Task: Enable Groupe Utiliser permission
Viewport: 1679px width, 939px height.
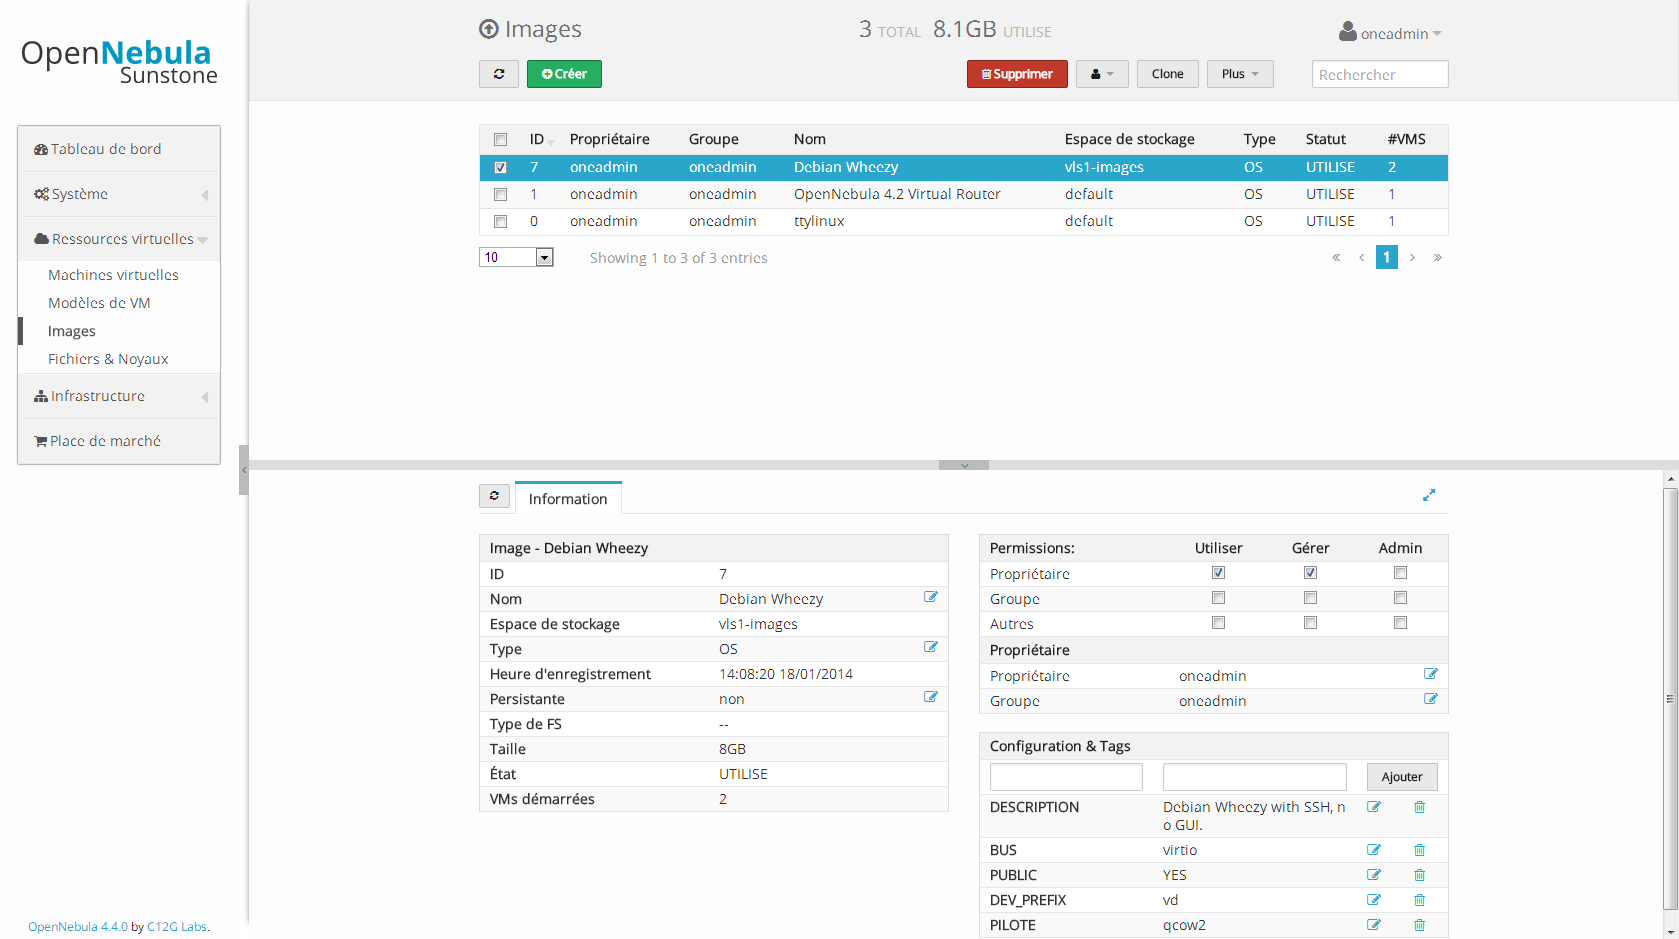Action: (x=1218, y=597)
